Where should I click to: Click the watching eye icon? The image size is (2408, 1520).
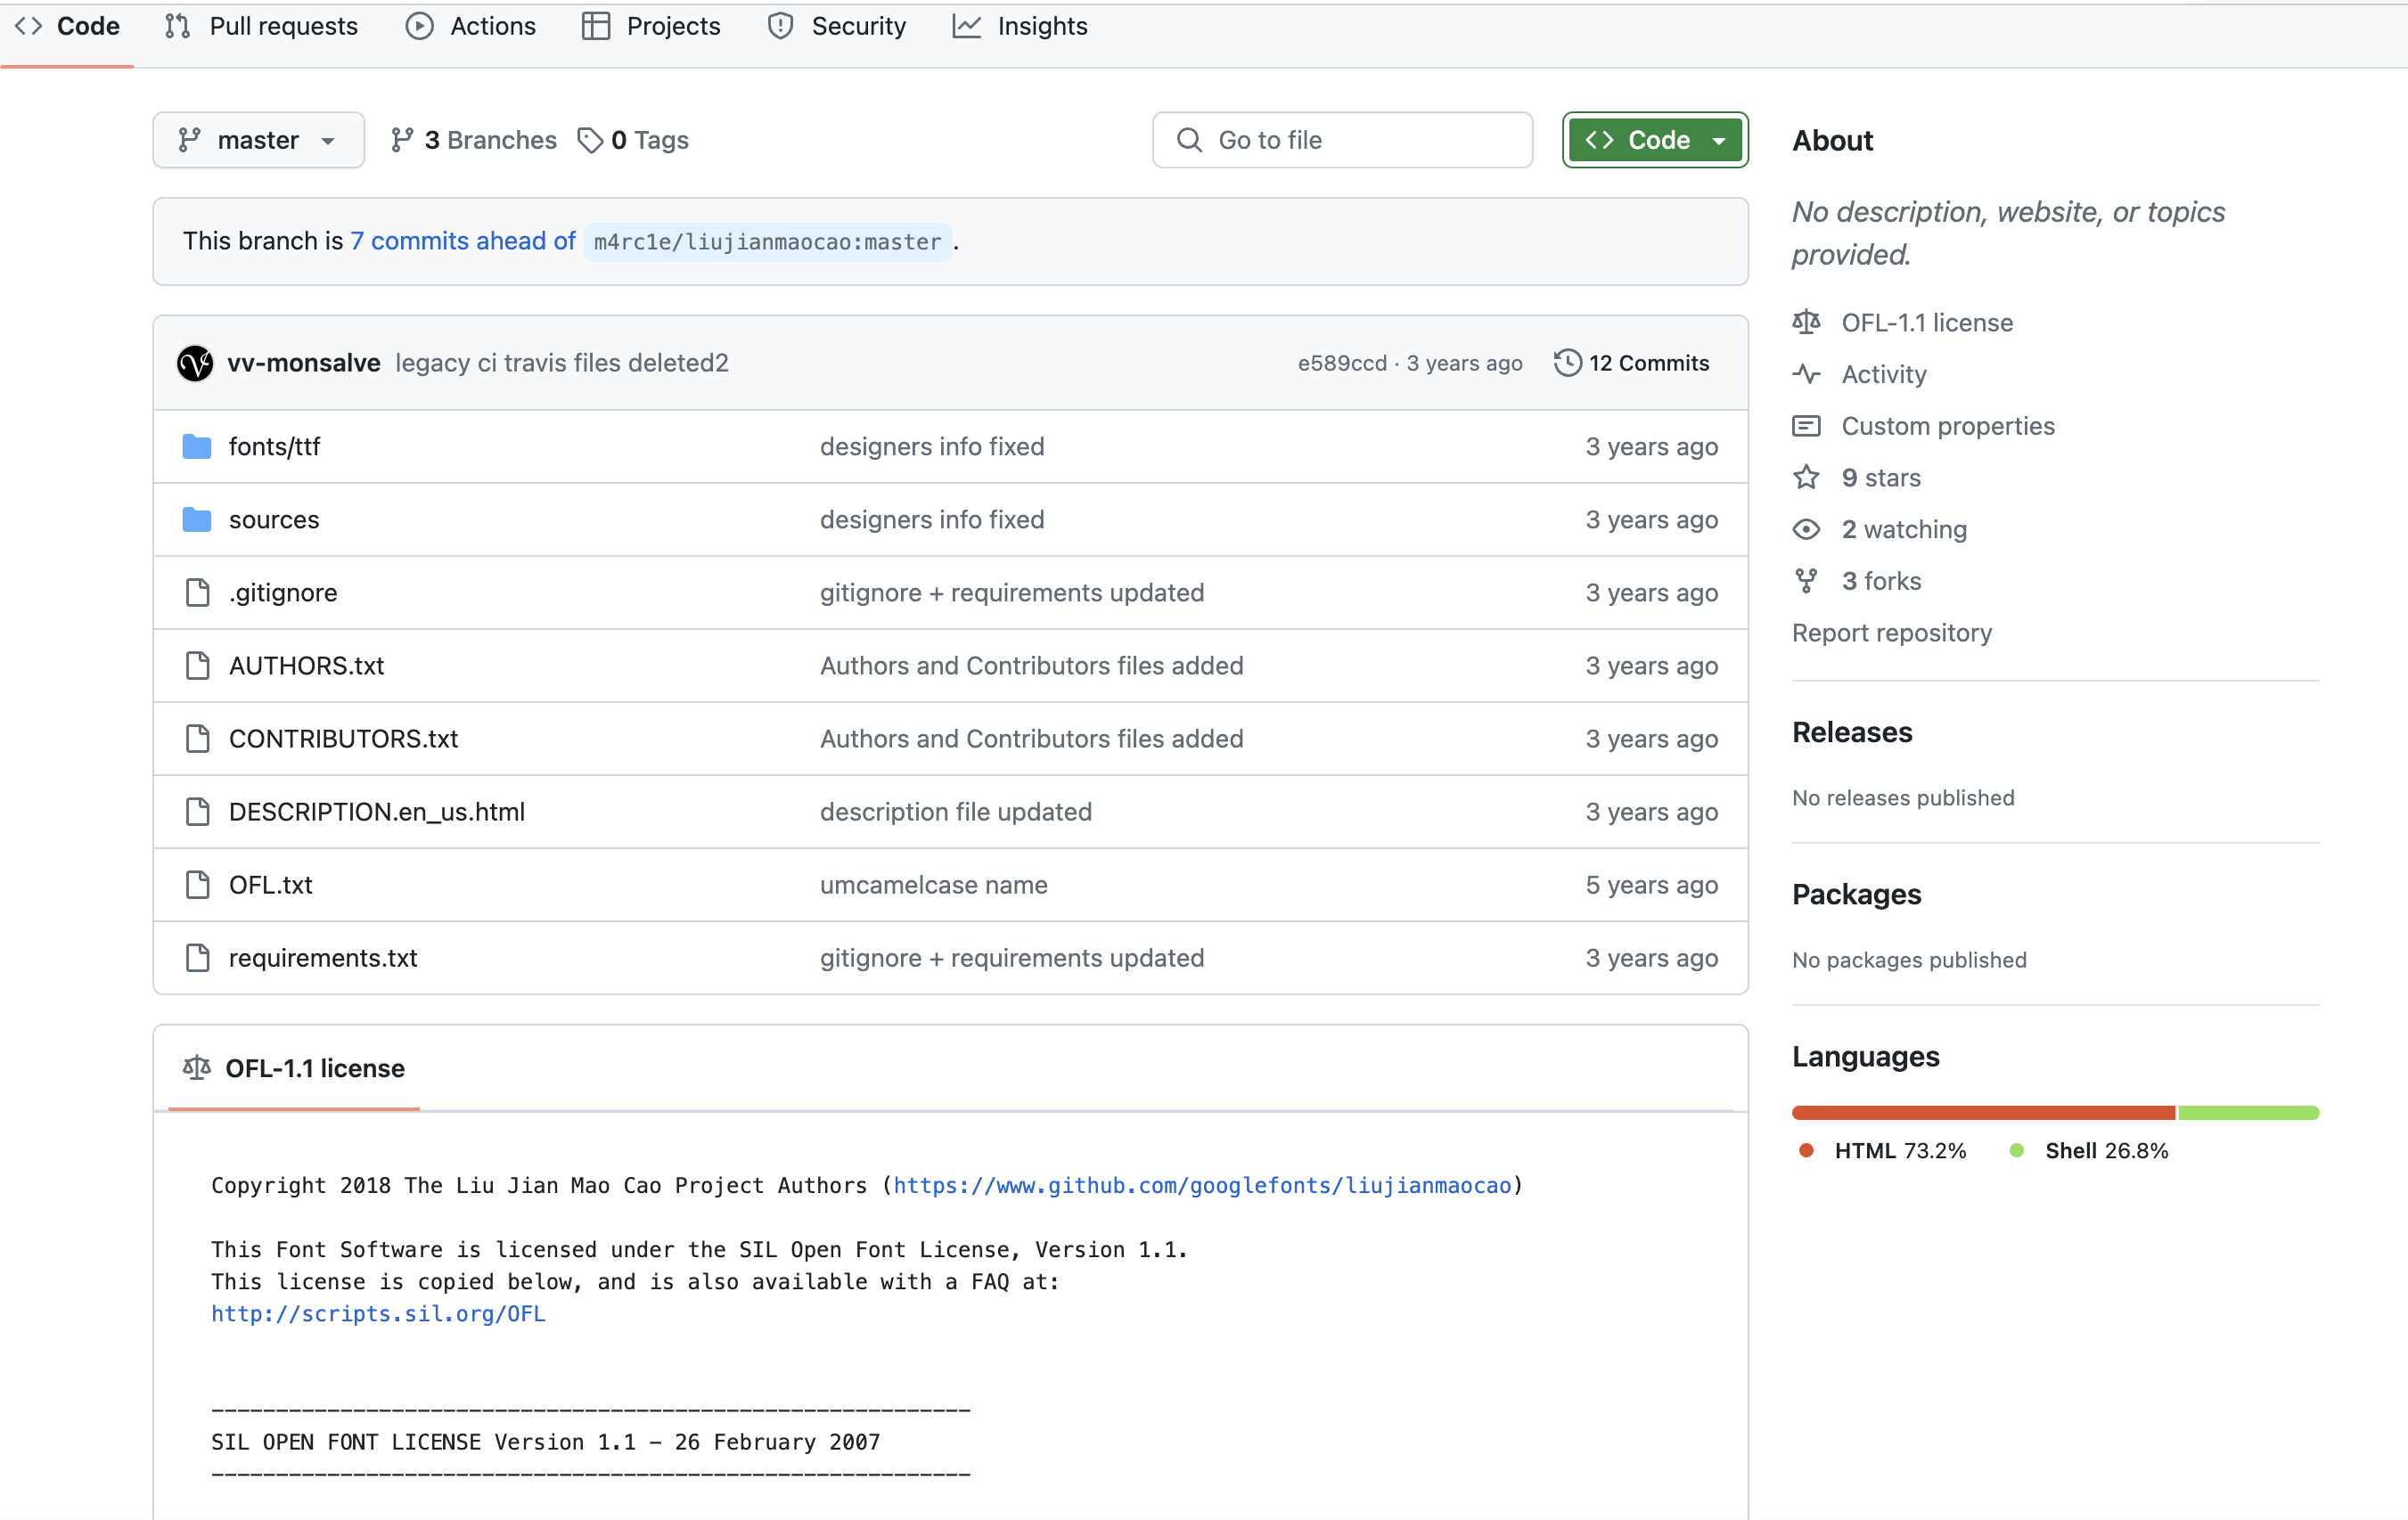1806,529
